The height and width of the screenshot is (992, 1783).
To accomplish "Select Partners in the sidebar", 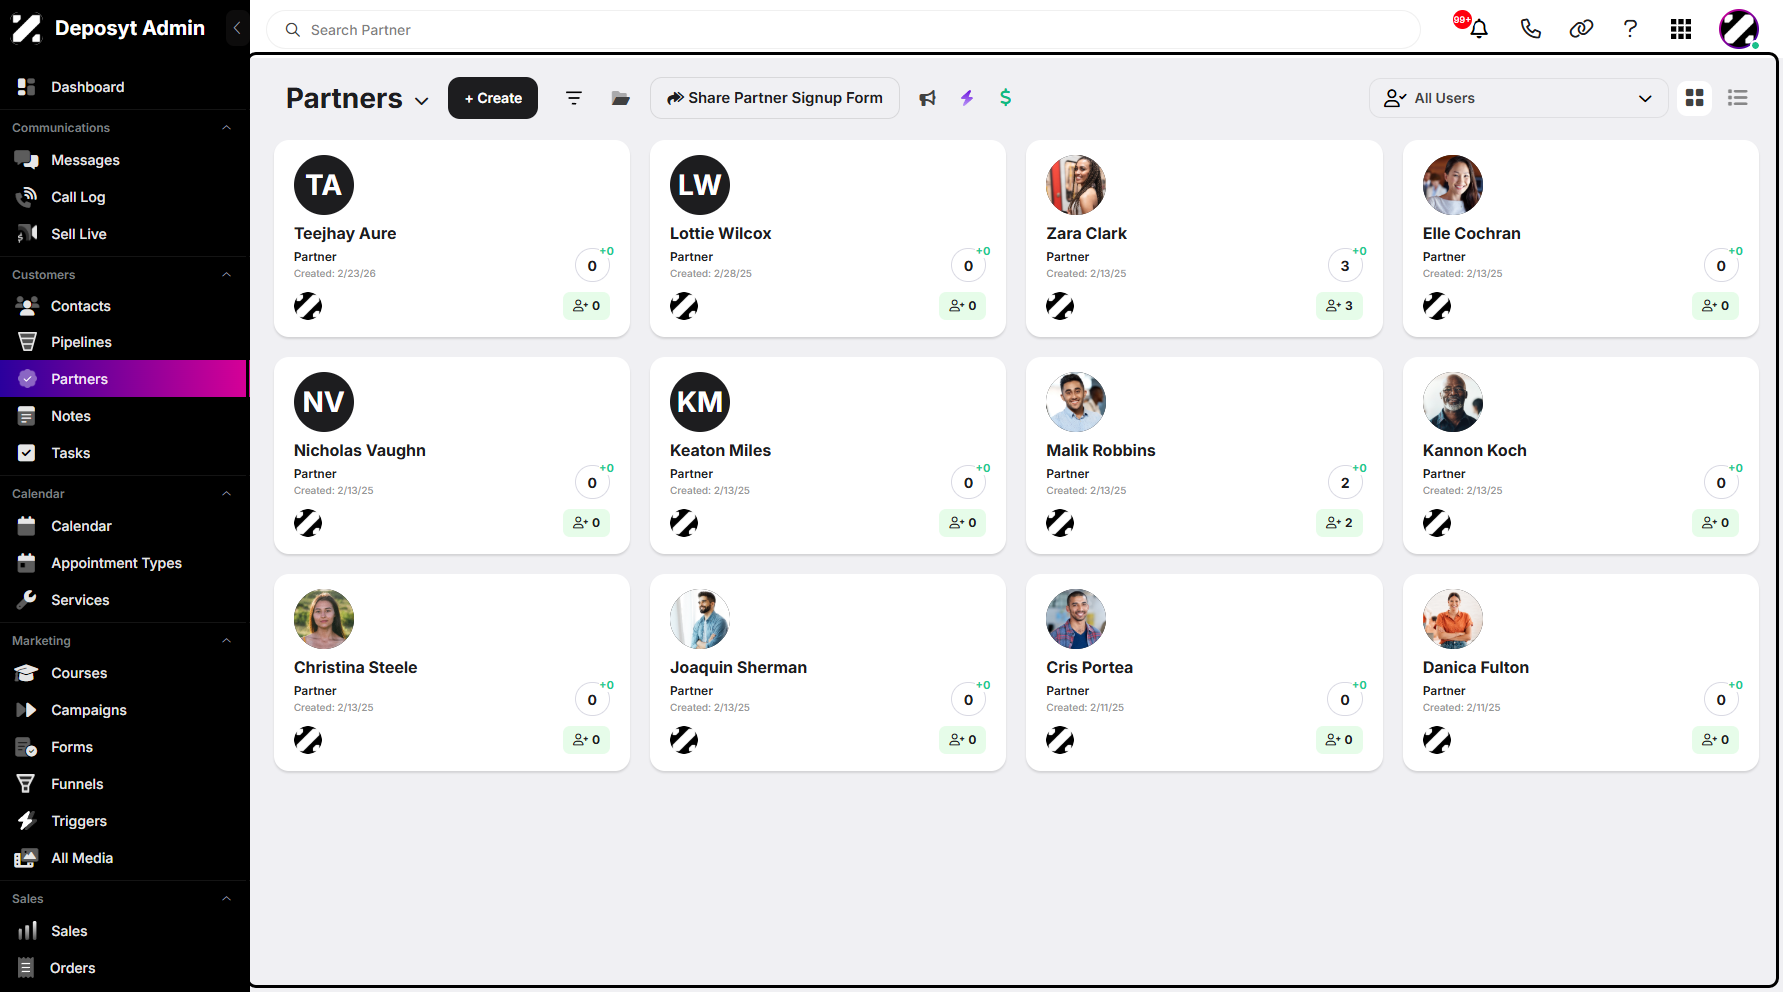I will 123,379.
